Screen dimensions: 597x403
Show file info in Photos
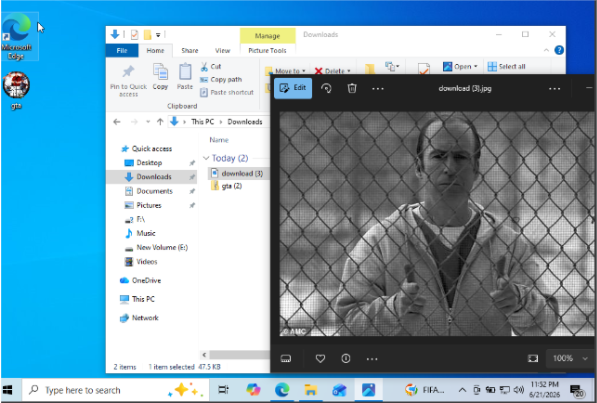[x=346, y=358]
